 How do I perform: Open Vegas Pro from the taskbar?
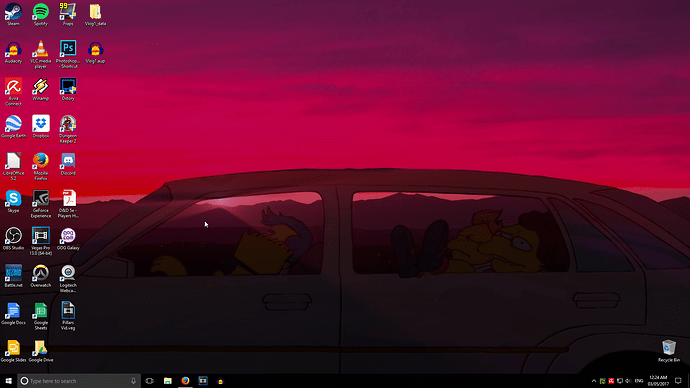coord(203,381)
